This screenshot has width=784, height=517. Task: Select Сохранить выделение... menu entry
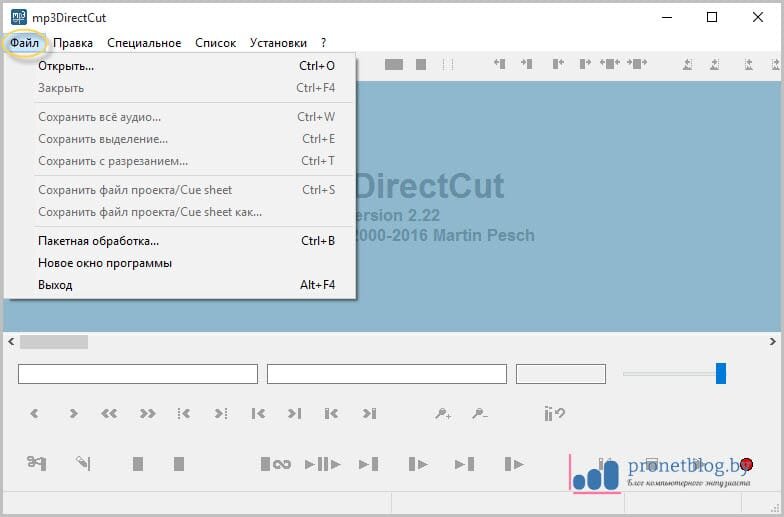180,139
